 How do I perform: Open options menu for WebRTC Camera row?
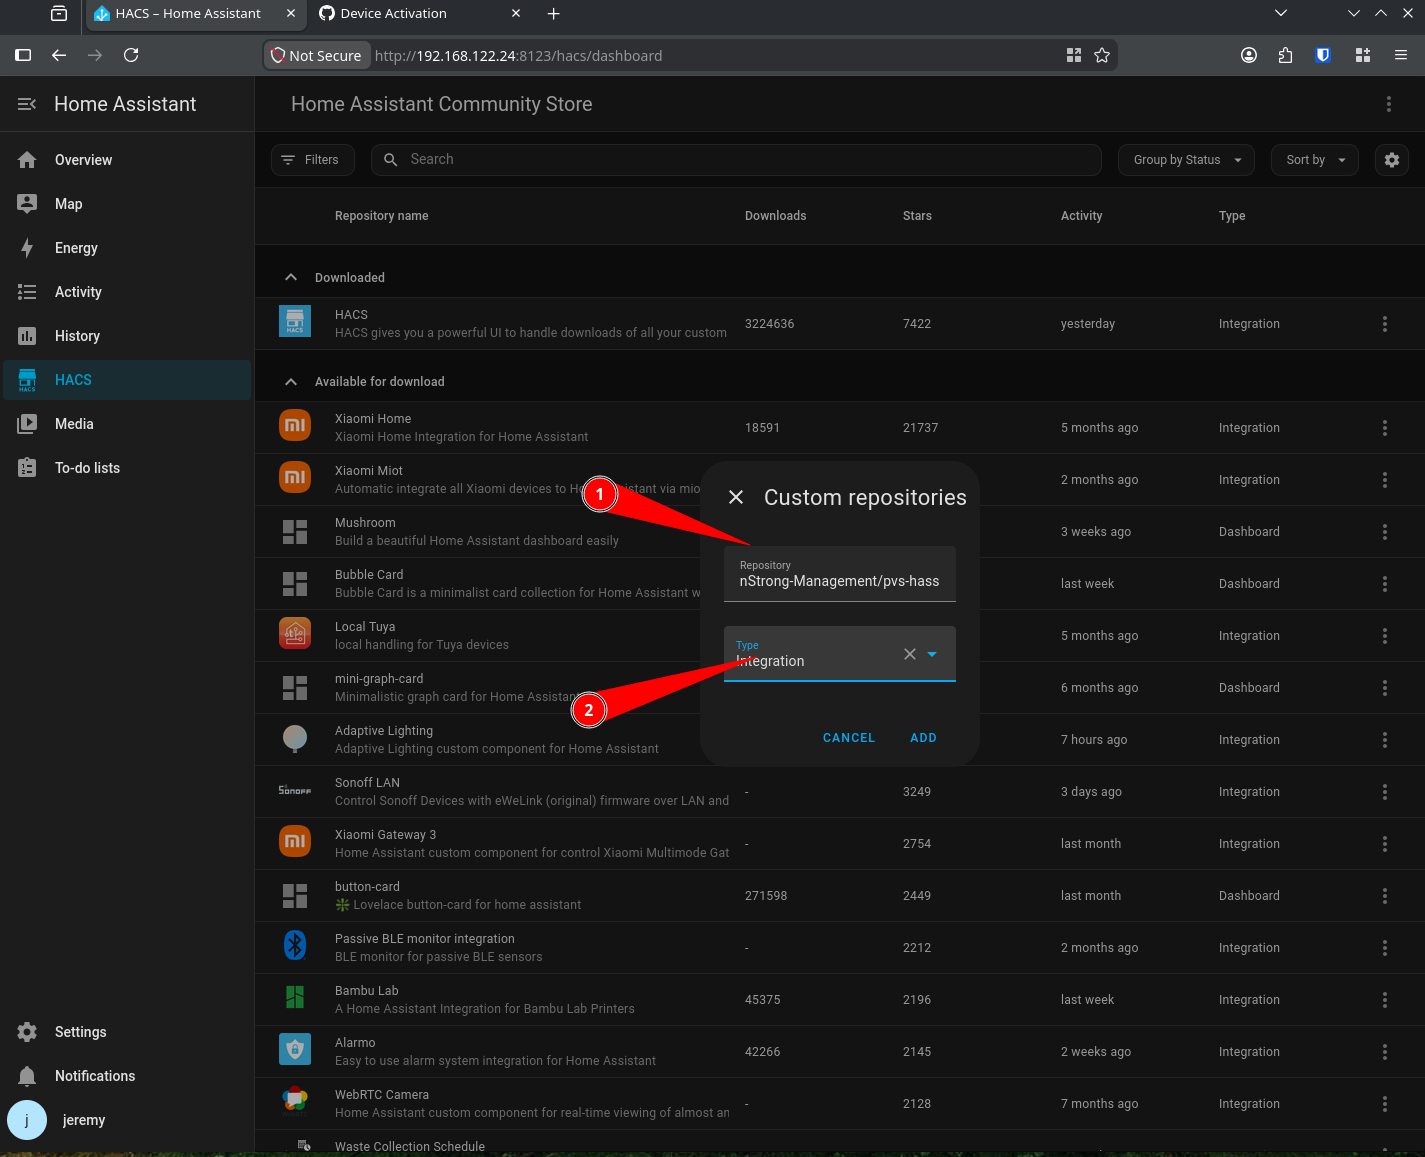coord(1385,1104)
